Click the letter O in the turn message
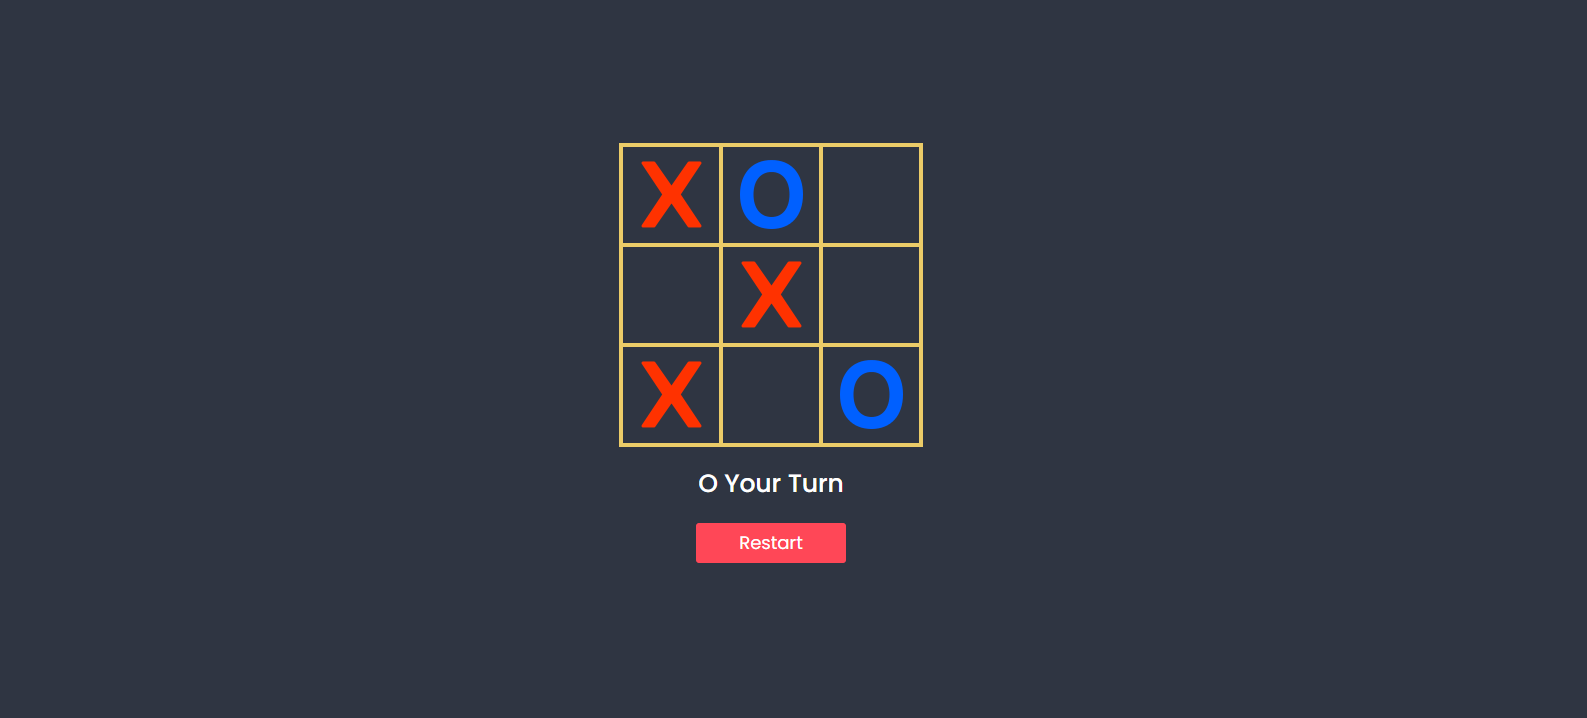This screenshot has width=1587, height=718. (x=708, y=484)
